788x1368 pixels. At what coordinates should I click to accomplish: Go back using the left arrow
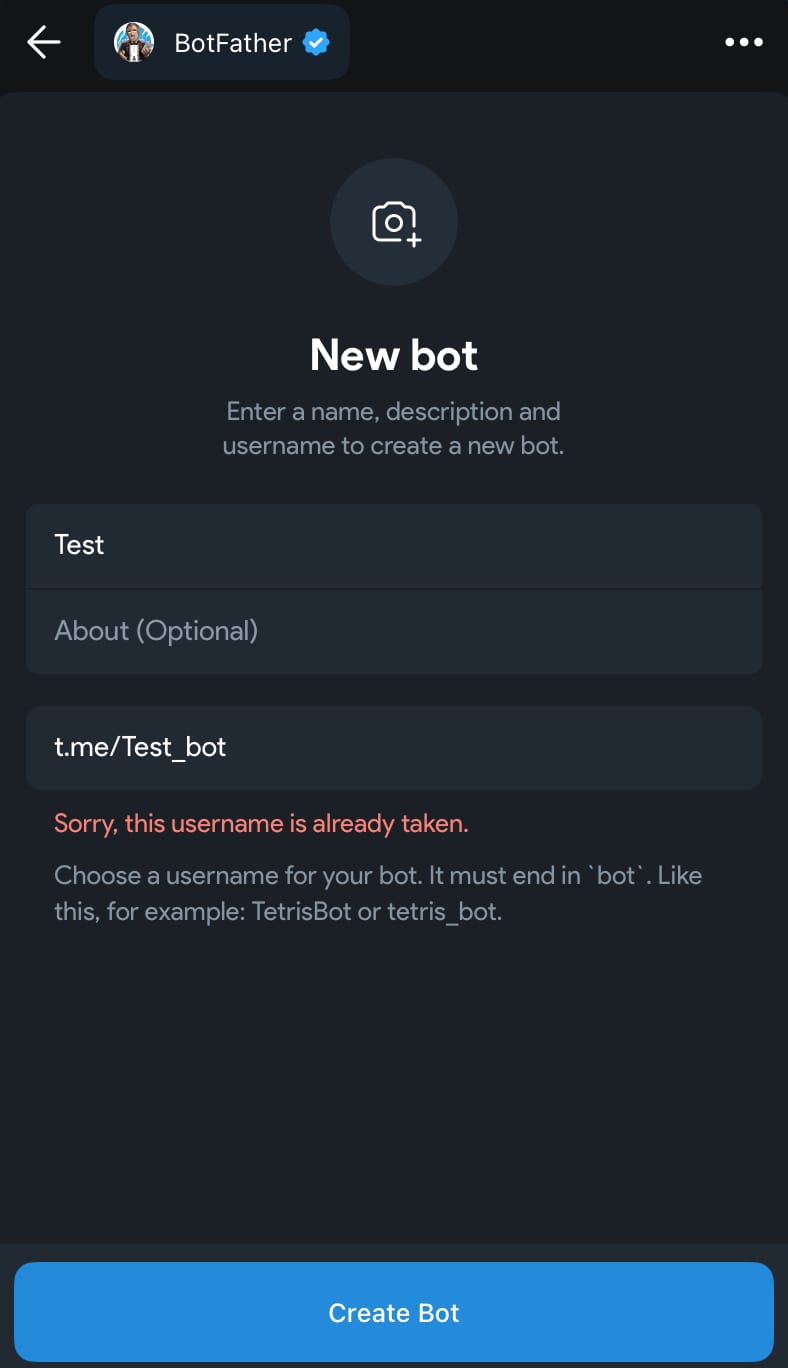click(44, 42)
